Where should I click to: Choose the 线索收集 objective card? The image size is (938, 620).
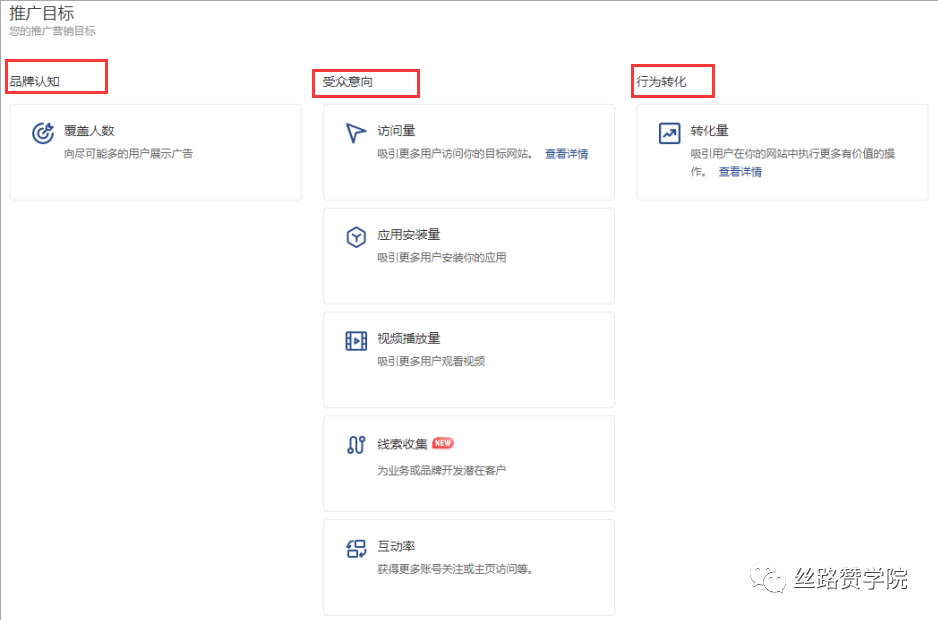point(468,463)
